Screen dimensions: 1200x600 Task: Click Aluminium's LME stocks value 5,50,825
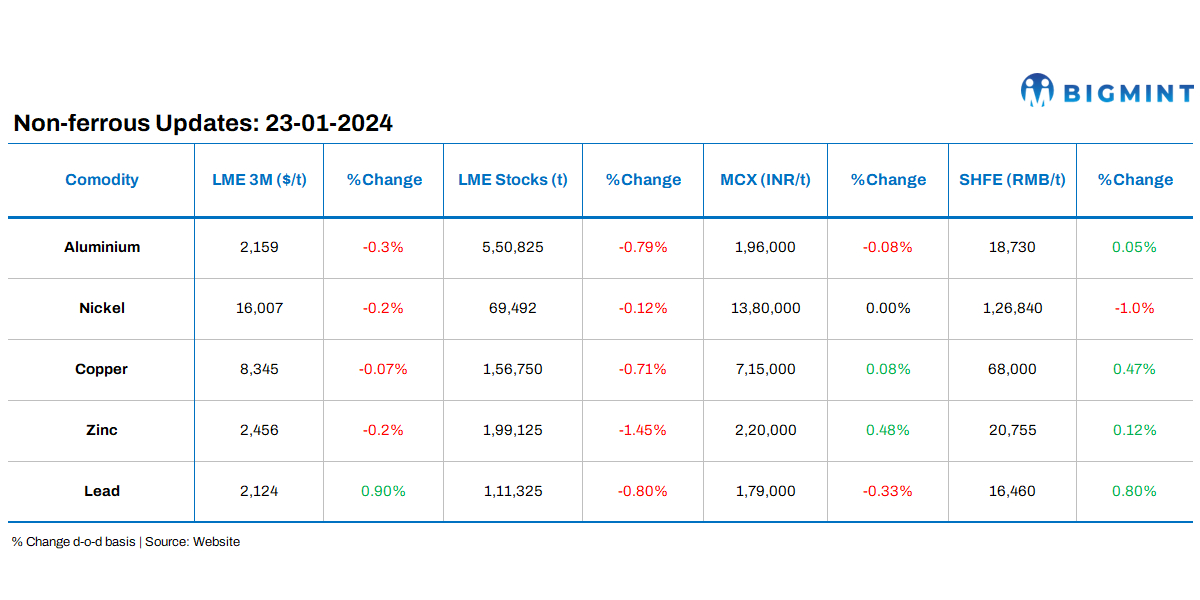pos(513,247)
